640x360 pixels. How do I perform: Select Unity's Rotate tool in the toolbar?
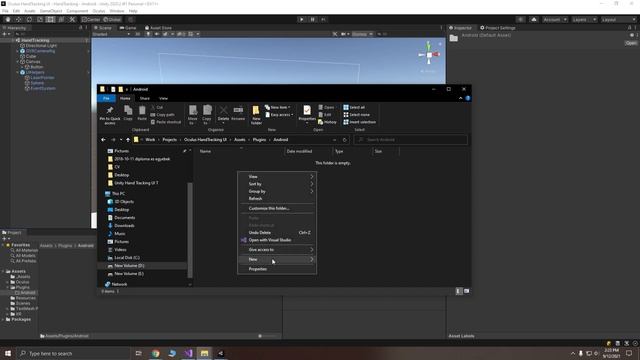click(x=29, y=19)
